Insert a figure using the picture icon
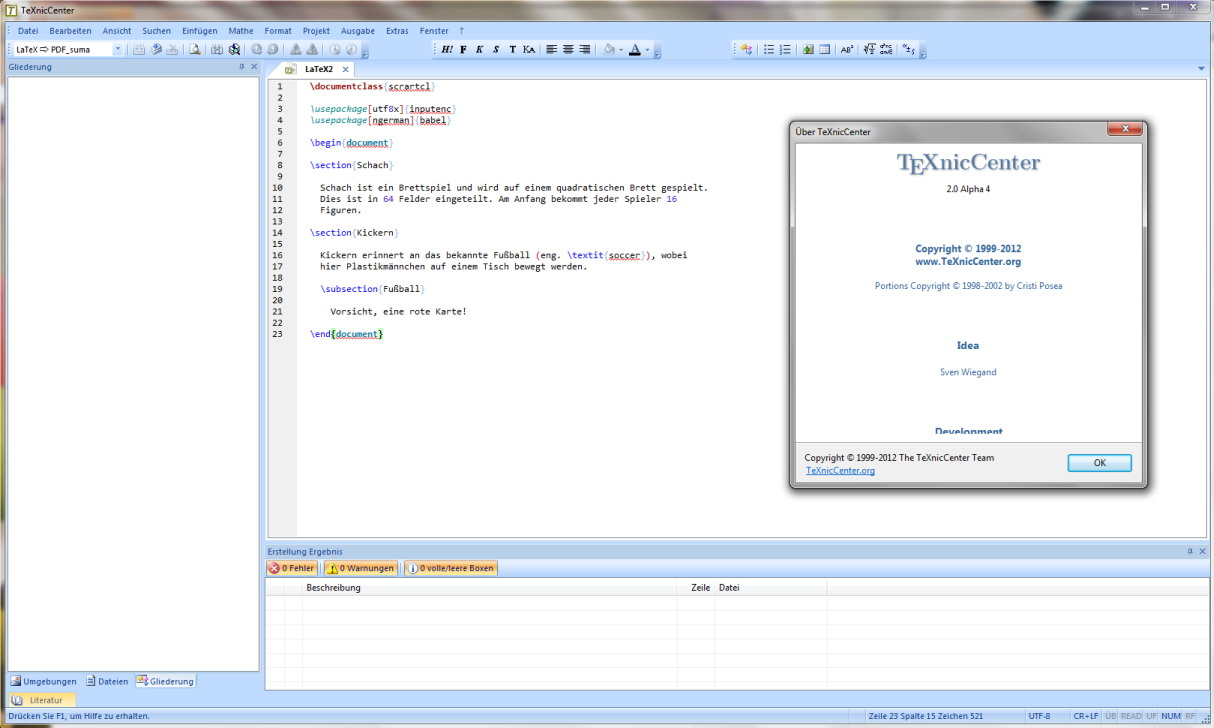The width and height of the screenshot is (1214, 728). (x=808, y=49)
